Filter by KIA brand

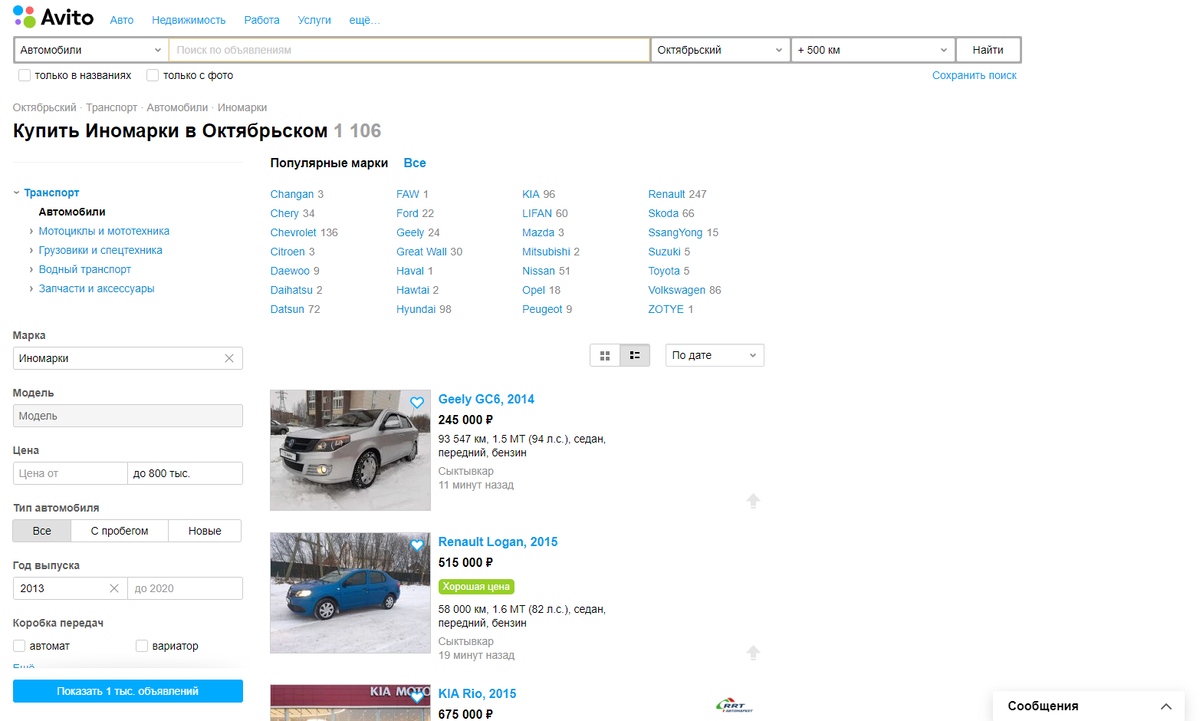[531, 194]
